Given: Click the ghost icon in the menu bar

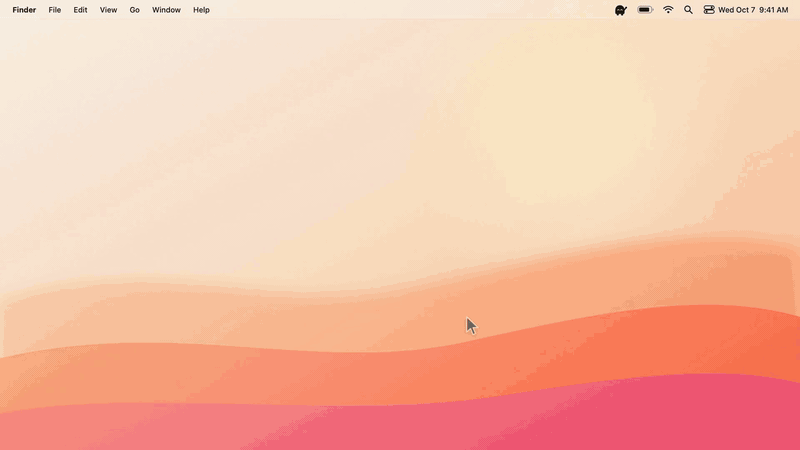Looking at the screenshot, I should [x=620, y=10].
